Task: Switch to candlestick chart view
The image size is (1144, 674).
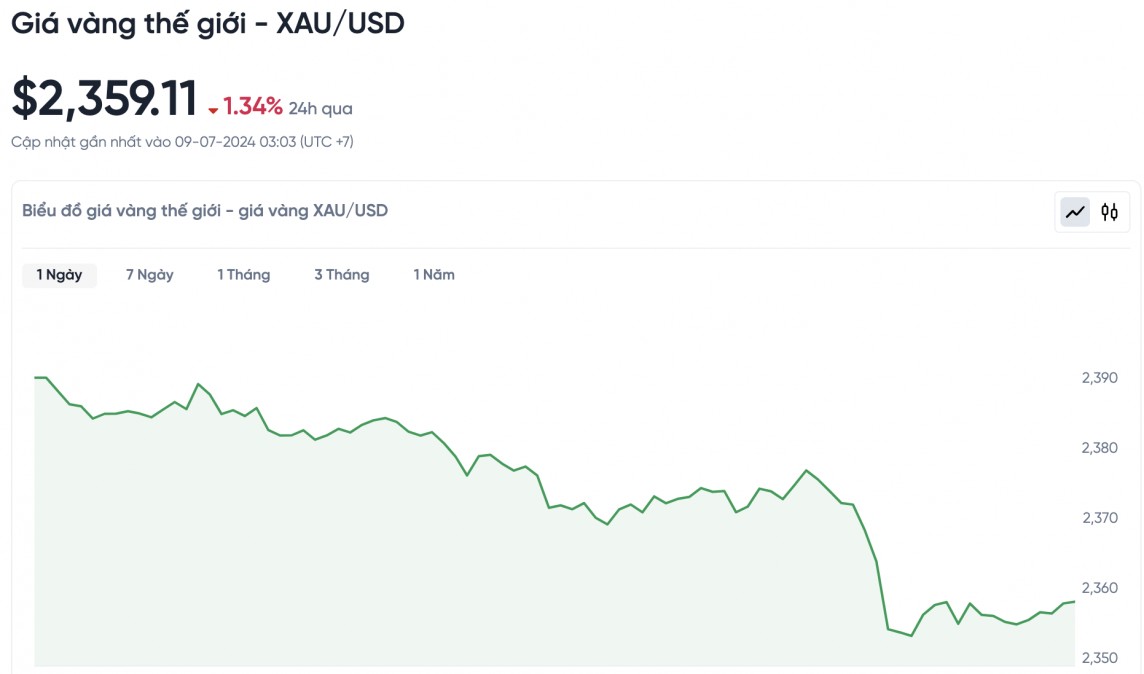Action: (x=1109, y=212)
